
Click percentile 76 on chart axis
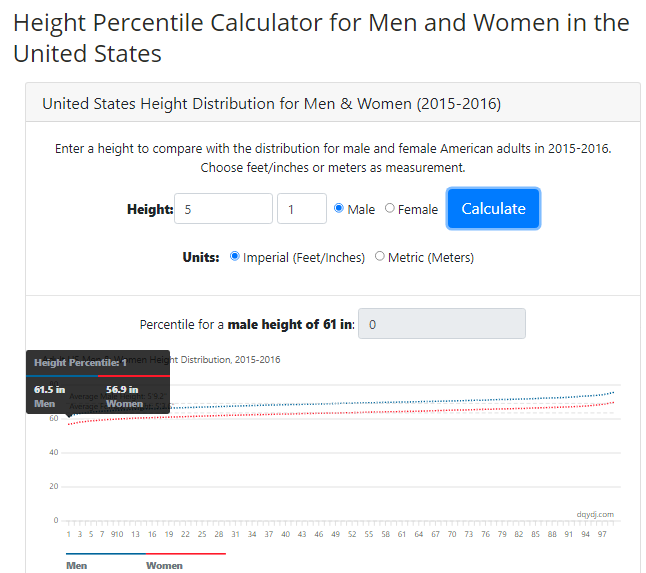click(486, 534)
